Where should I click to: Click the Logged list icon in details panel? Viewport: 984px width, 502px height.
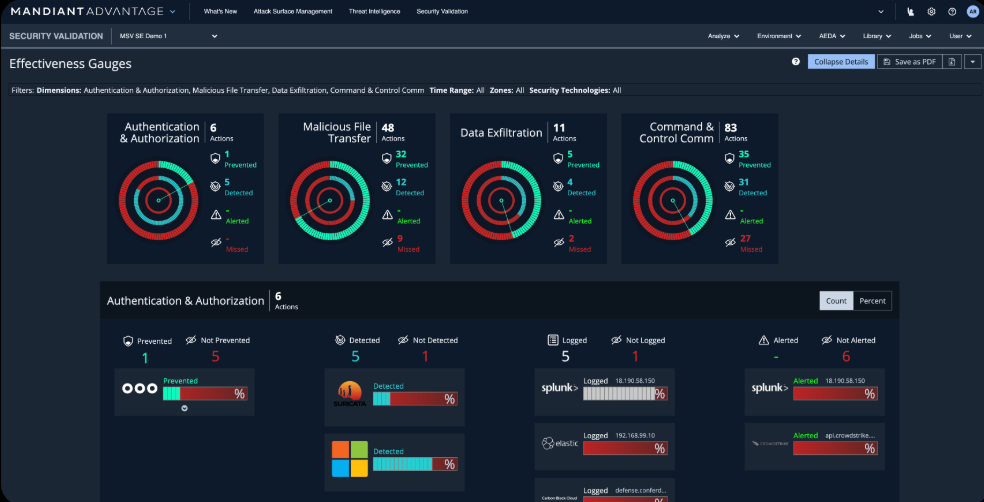click(553, 340)
